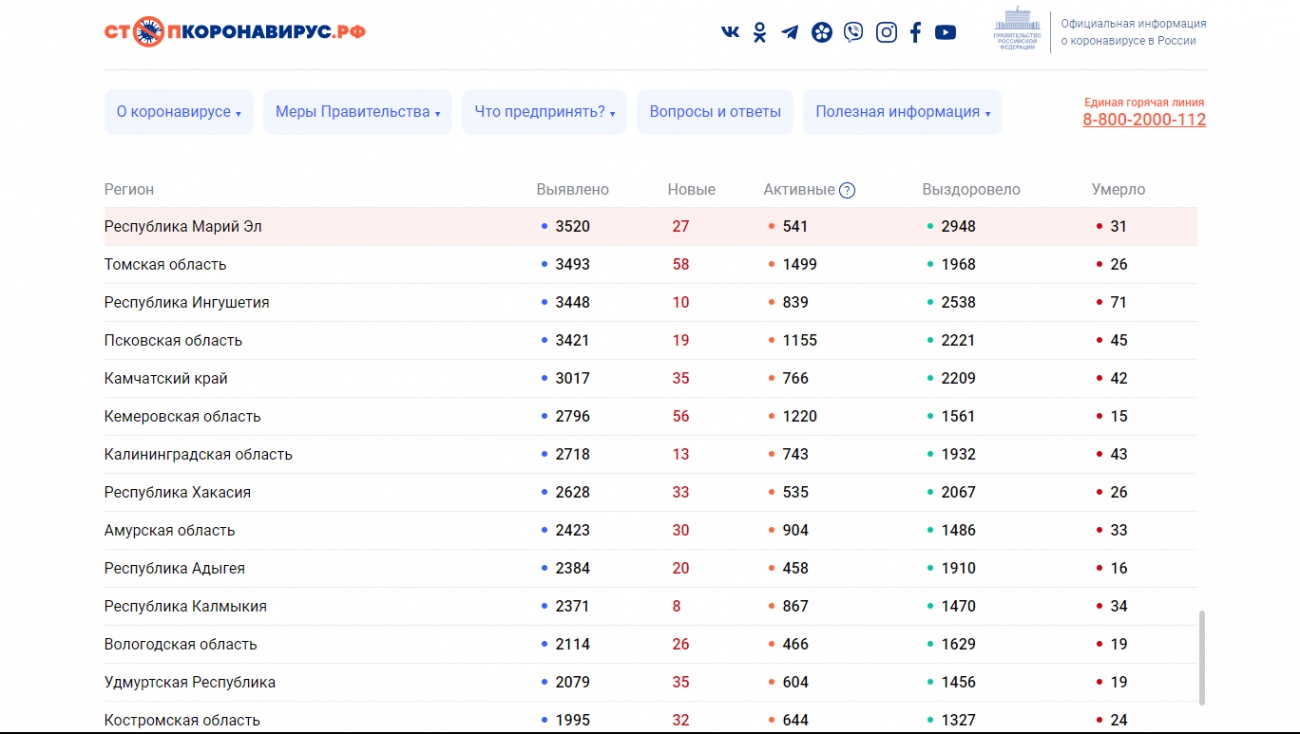Open the Telegram channel icon
Screen dimensions: 1300x734
[790, 32]
